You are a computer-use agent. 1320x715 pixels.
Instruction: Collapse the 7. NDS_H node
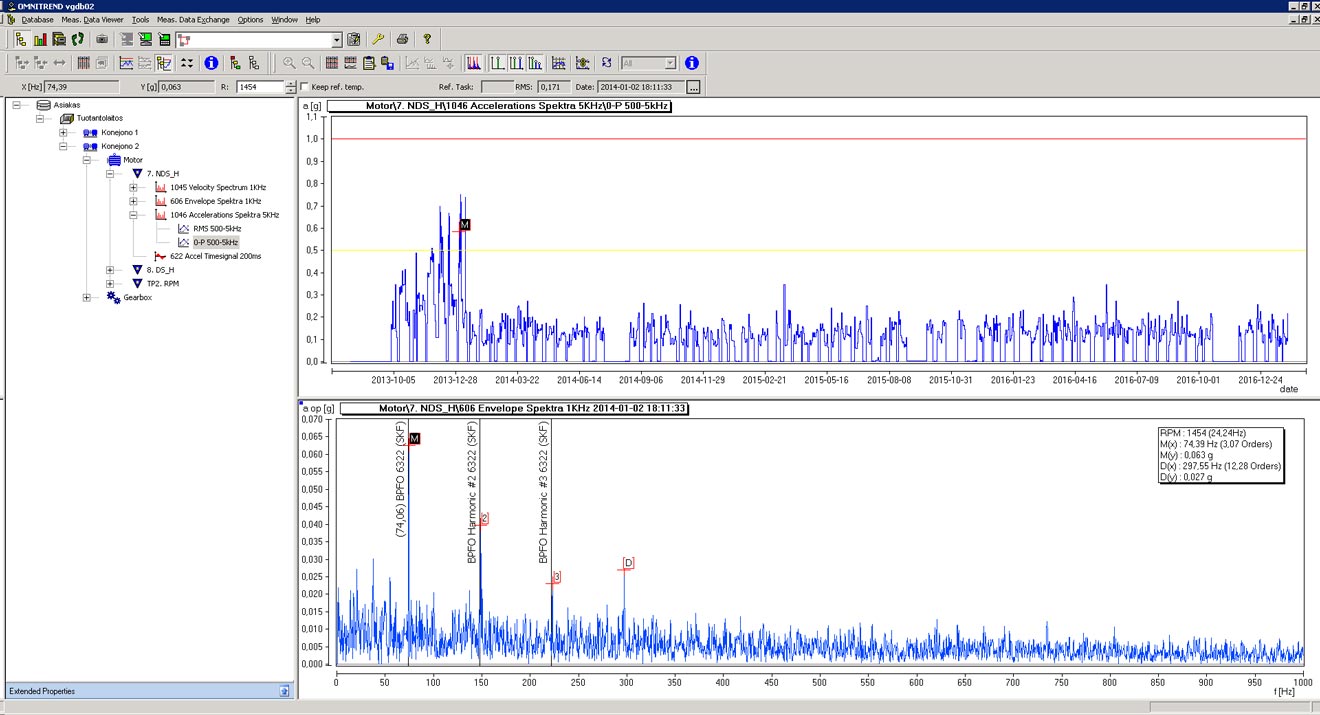pos(111,174)
